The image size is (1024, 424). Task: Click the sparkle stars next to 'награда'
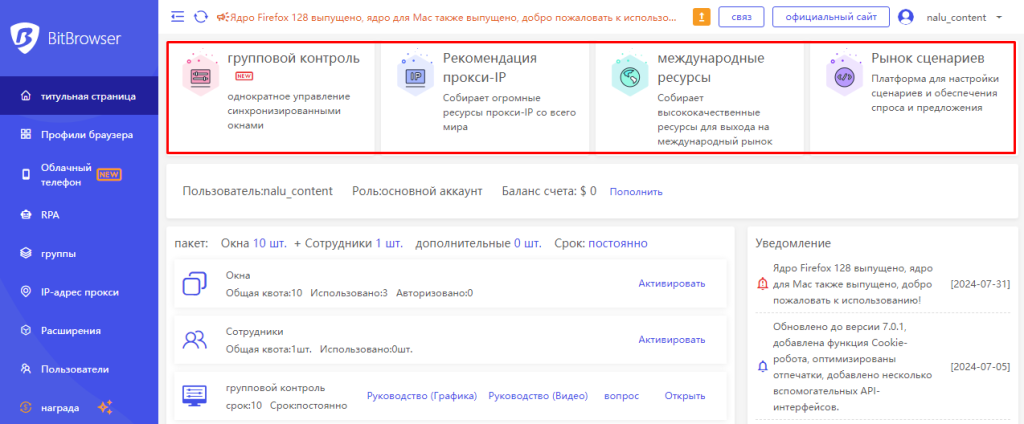pos(104,407)
